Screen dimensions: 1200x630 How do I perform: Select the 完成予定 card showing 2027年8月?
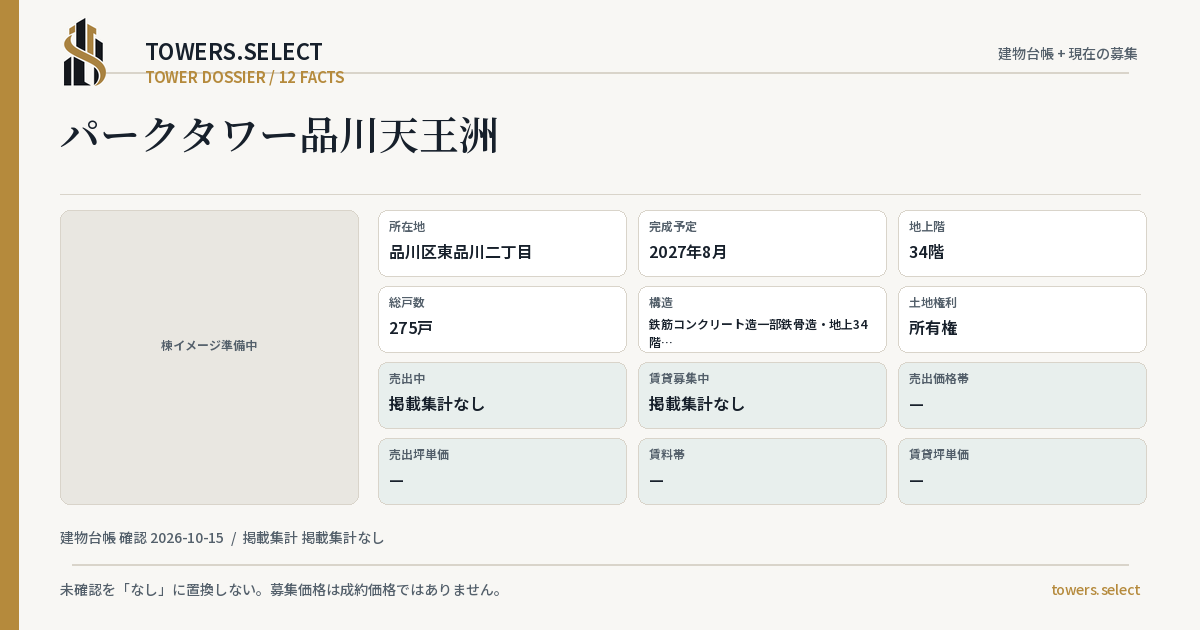pyautogui.click(x=762, y=243)
